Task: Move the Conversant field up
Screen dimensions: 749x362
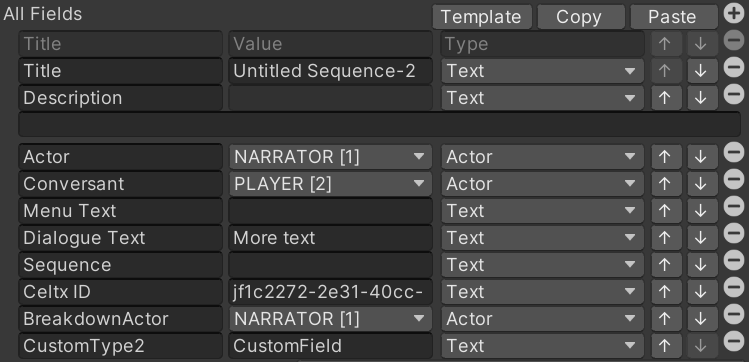Action: tap(665, 183)
